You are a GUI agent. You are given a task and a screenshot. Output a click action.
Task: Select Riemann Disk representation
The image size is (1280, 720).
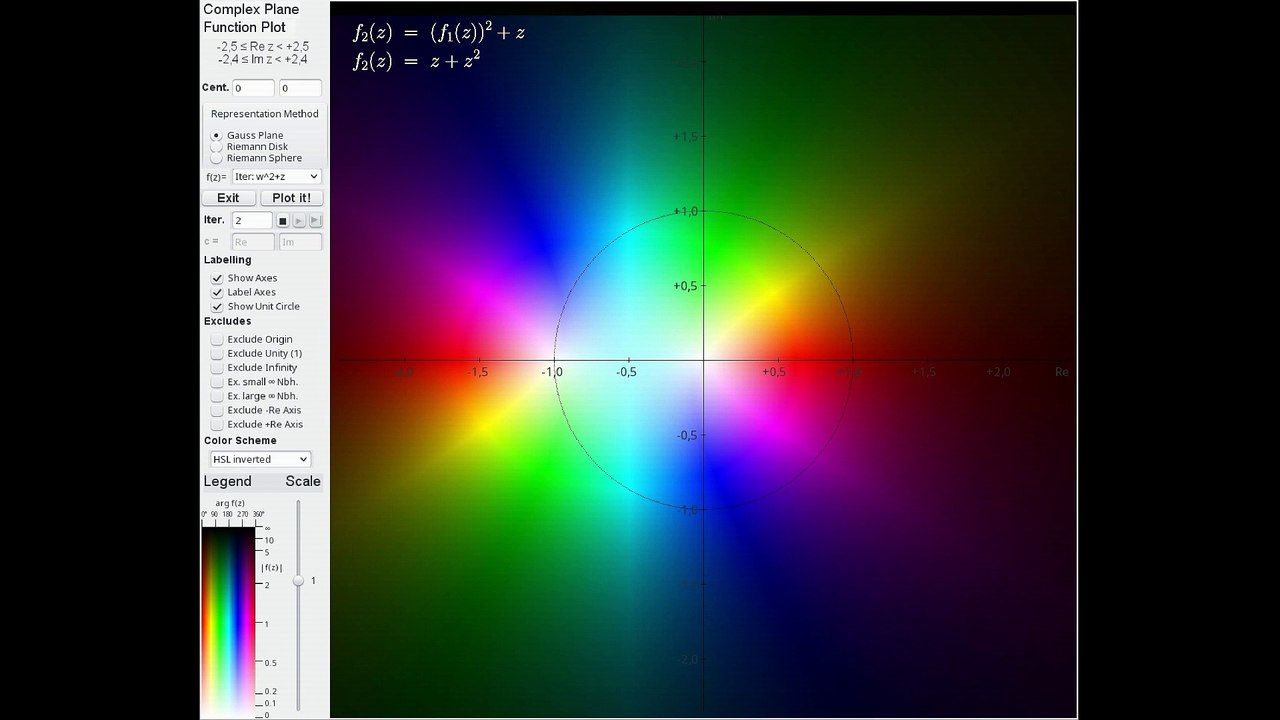(217, 147)
